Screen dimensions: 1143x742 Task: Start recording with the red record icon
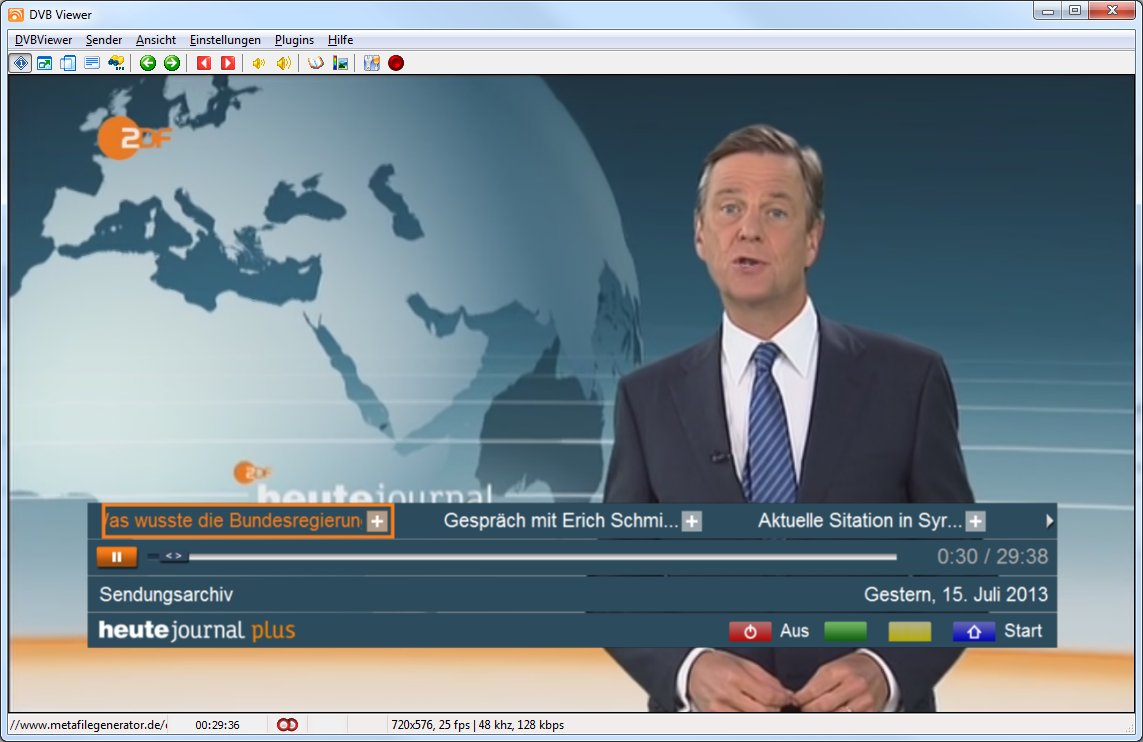click(x=396, y=63)
